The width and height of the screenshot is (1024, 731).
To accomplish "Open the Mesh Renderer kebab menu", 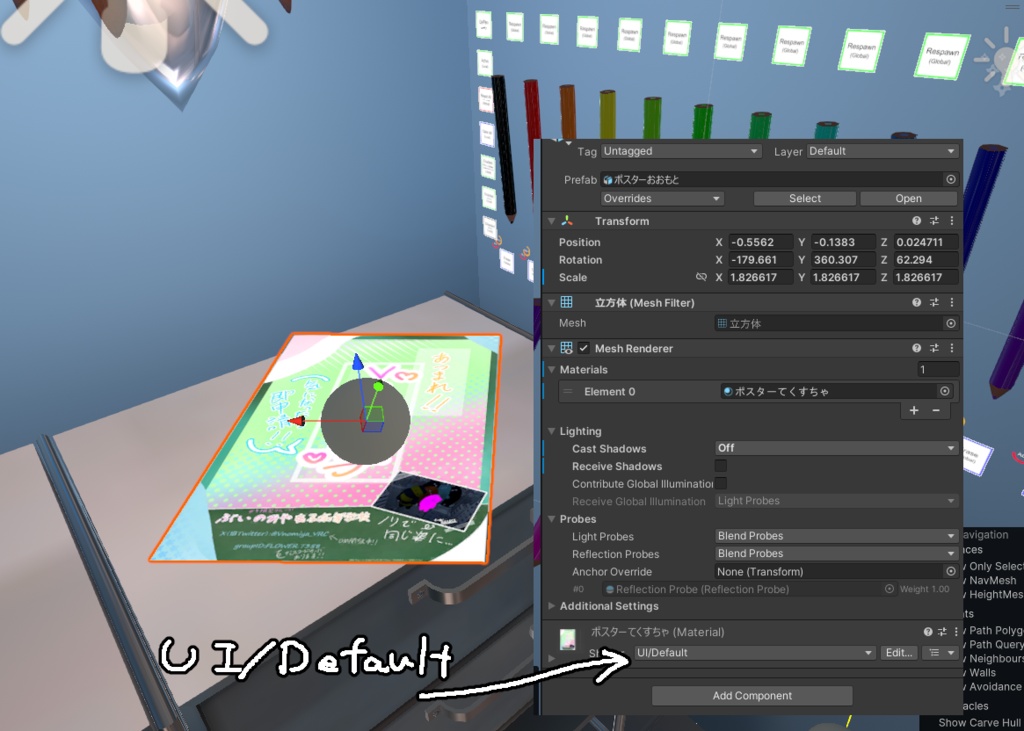I will [x=952, y=348].
